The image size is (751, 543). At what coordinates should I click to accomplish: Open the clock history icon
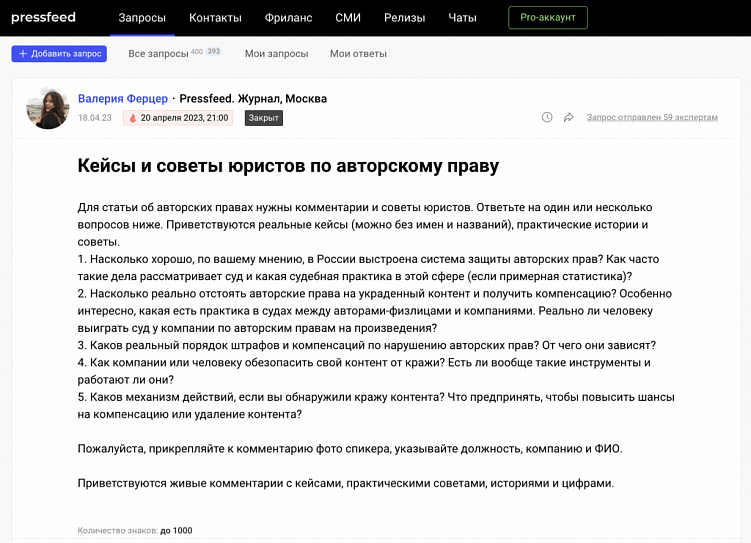coord(547,117)
